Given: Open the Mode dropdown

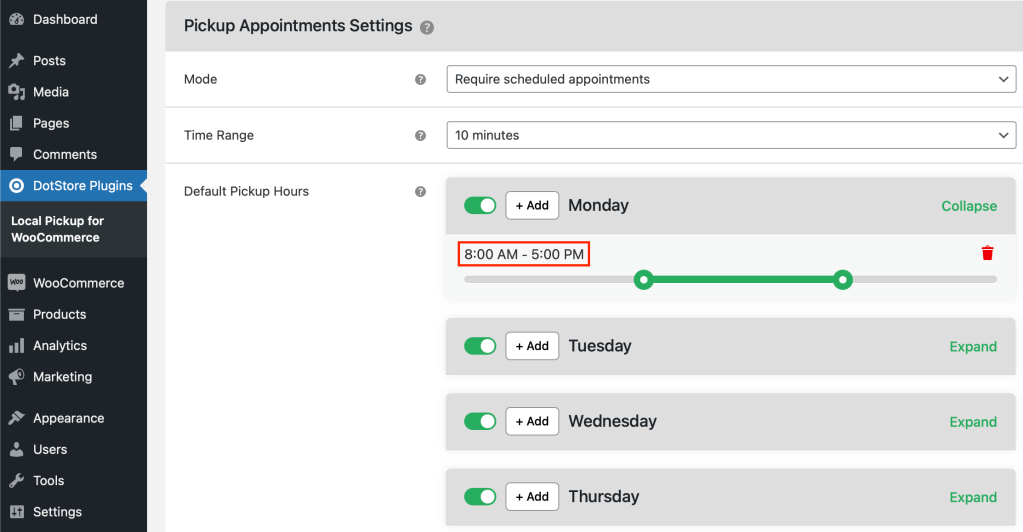Looking at the screenshot, I should [731, 79].
